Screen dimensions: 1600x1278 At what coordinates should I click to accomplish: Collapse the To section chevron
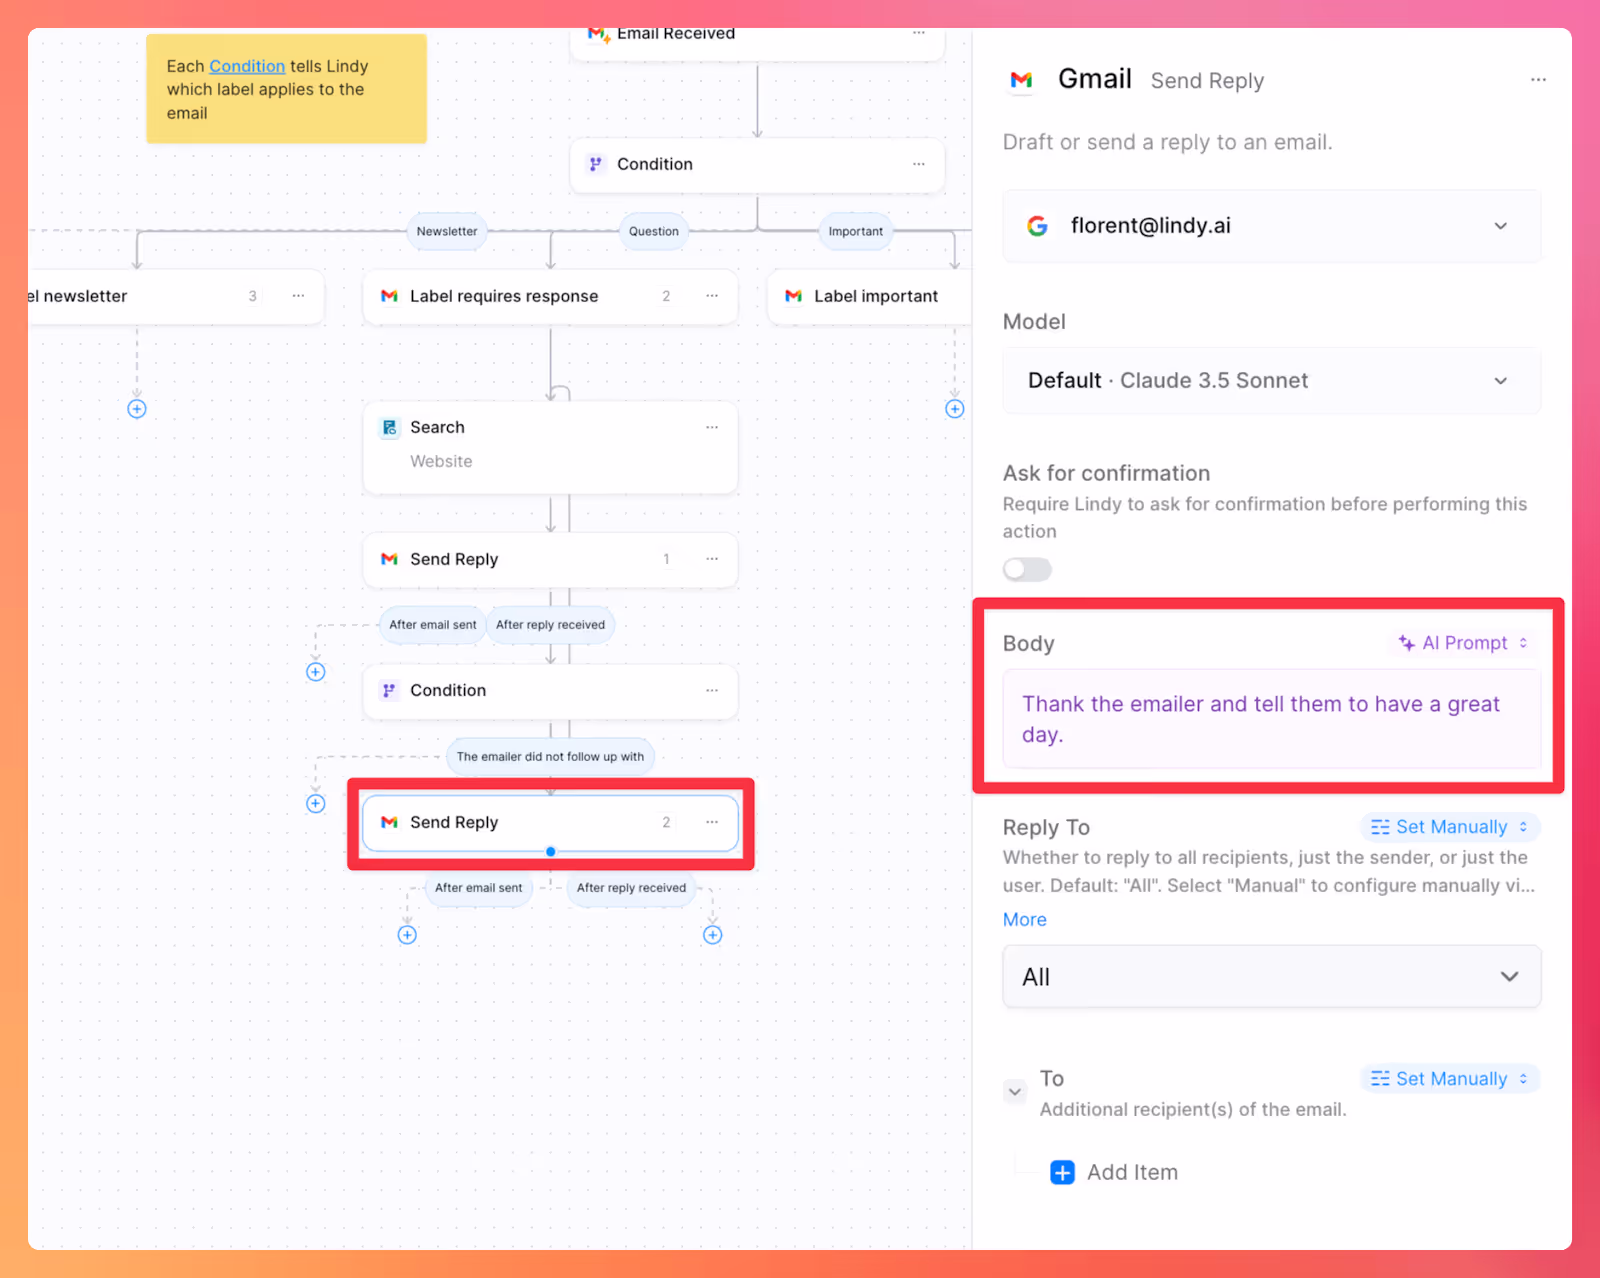click(x=1015, y=1091)
